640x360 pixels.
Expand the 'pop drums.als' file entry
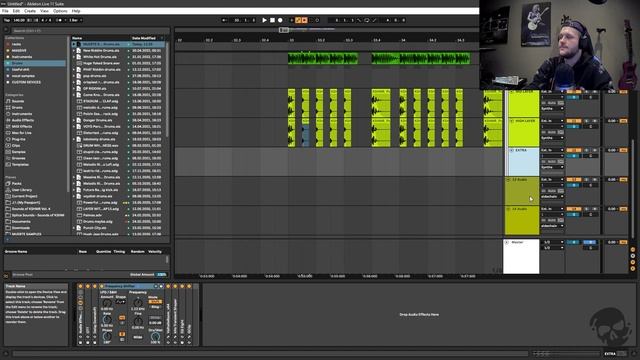[x=74, y=76]
